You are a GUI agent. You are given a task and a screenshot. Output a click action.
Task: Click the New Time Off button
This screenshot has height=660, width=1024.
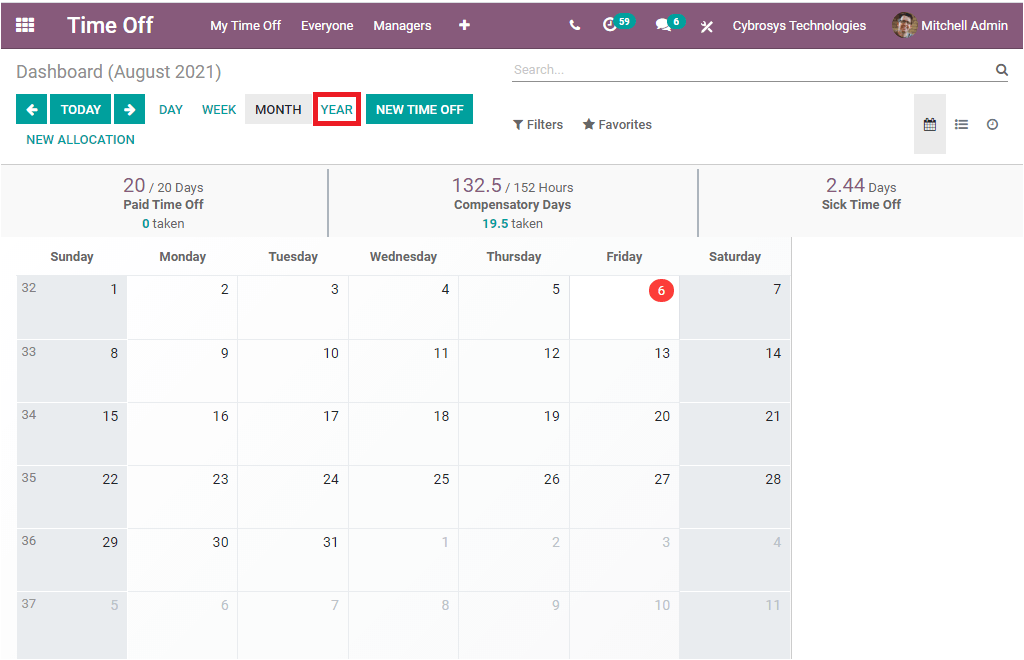click(x=419, y=110)
